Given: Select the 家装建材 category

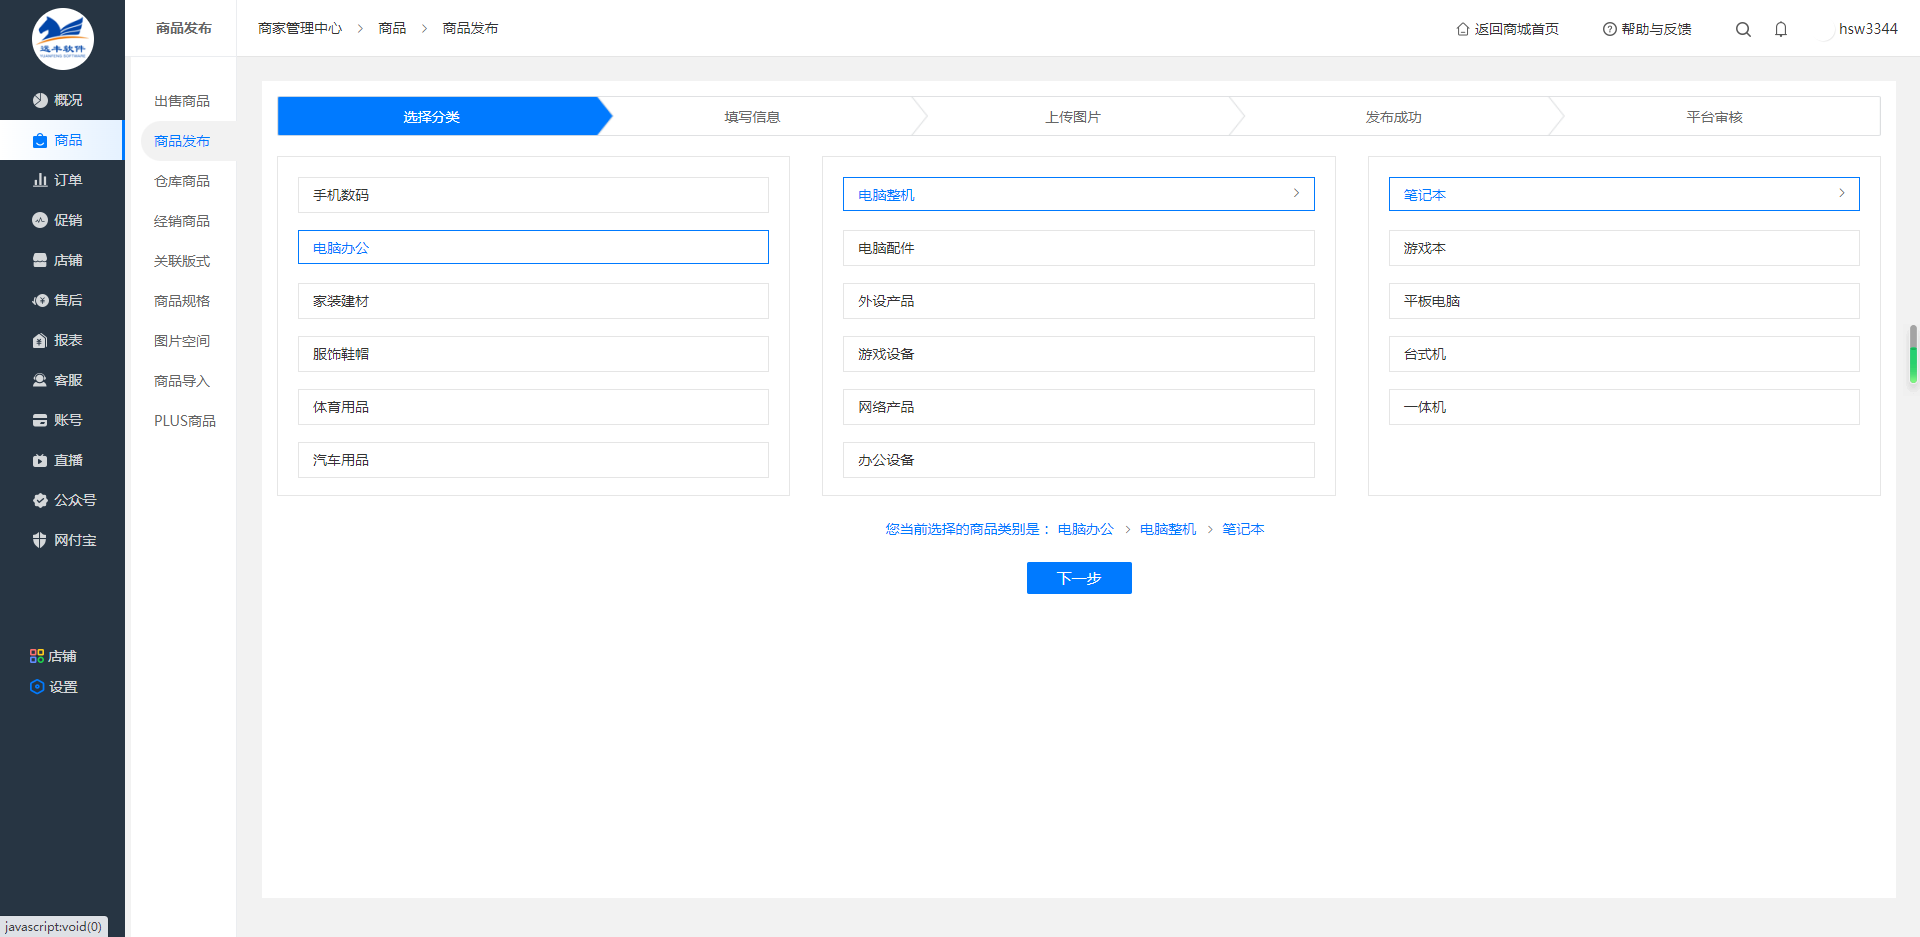Looking at the screenshot, I should (x=533, y=301).
